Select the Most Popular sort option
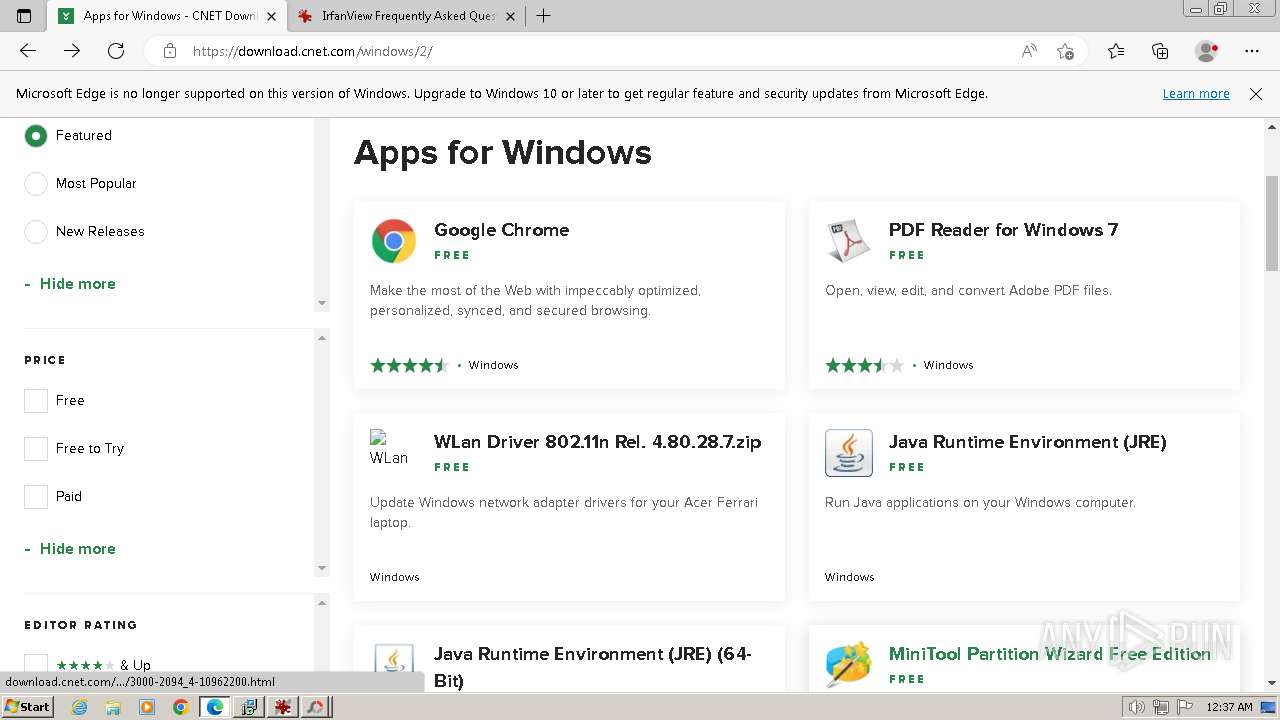Viewport: 1280px width, 720px height. (36, 183)
